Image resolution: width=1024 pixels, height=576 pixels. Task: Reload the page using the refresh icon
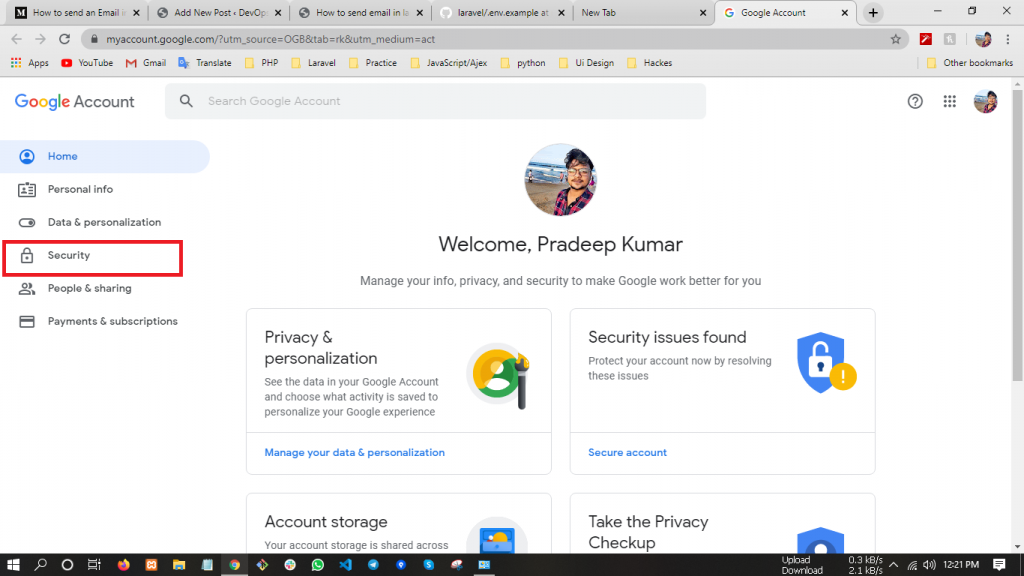tap(64, 39)
